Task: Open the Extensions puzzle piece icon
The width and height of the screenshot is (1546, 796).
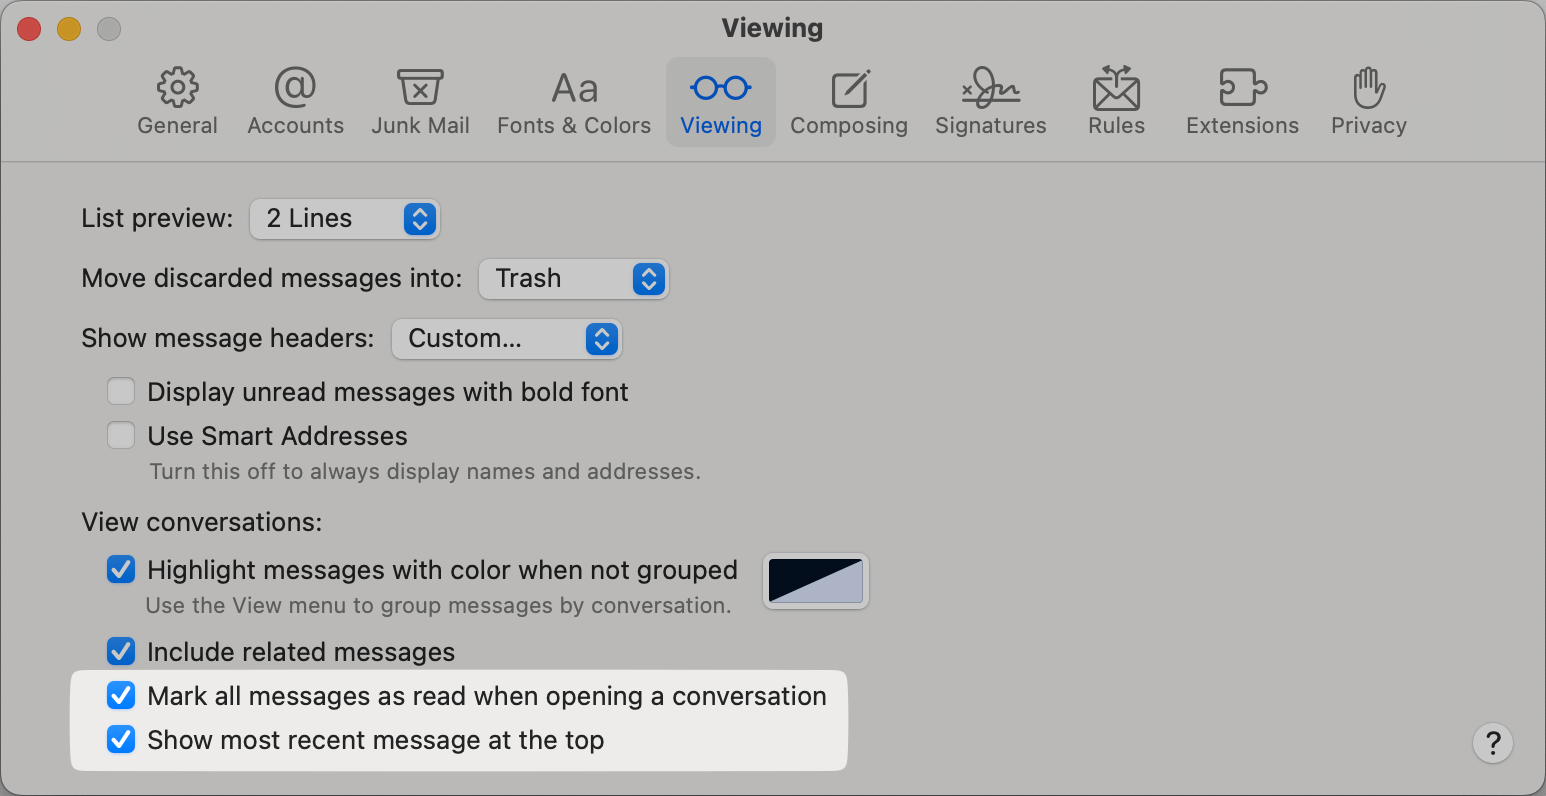Action: coord(1242,90)
